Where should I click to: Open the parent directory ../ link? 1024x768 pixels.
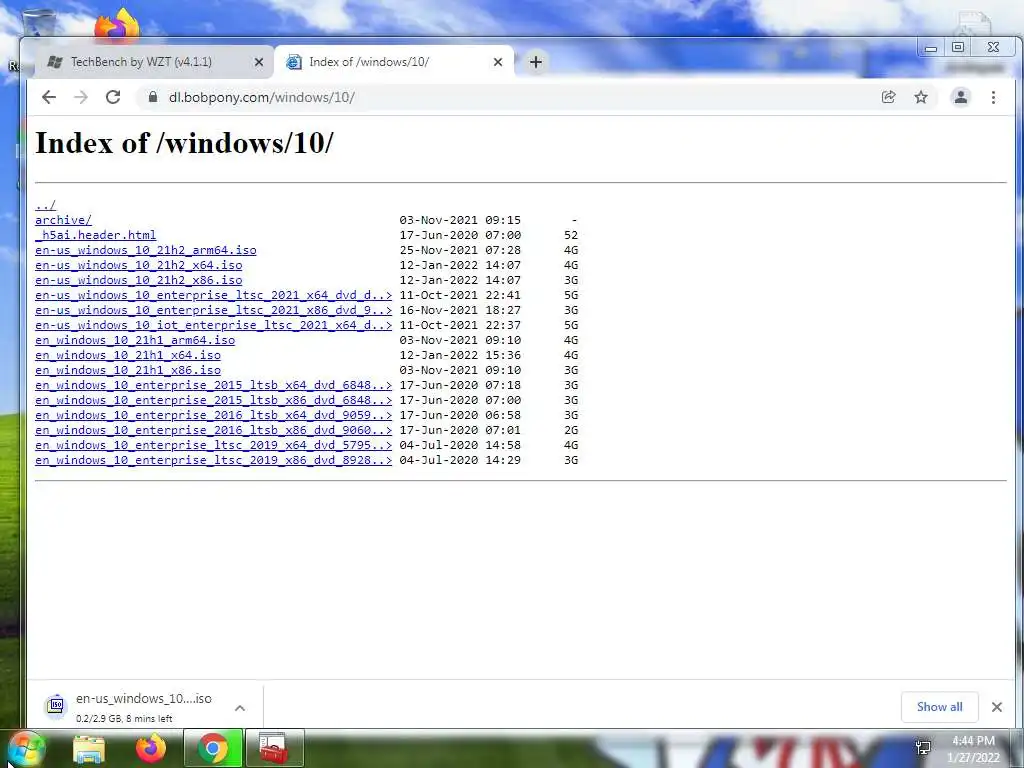[46, 205]
